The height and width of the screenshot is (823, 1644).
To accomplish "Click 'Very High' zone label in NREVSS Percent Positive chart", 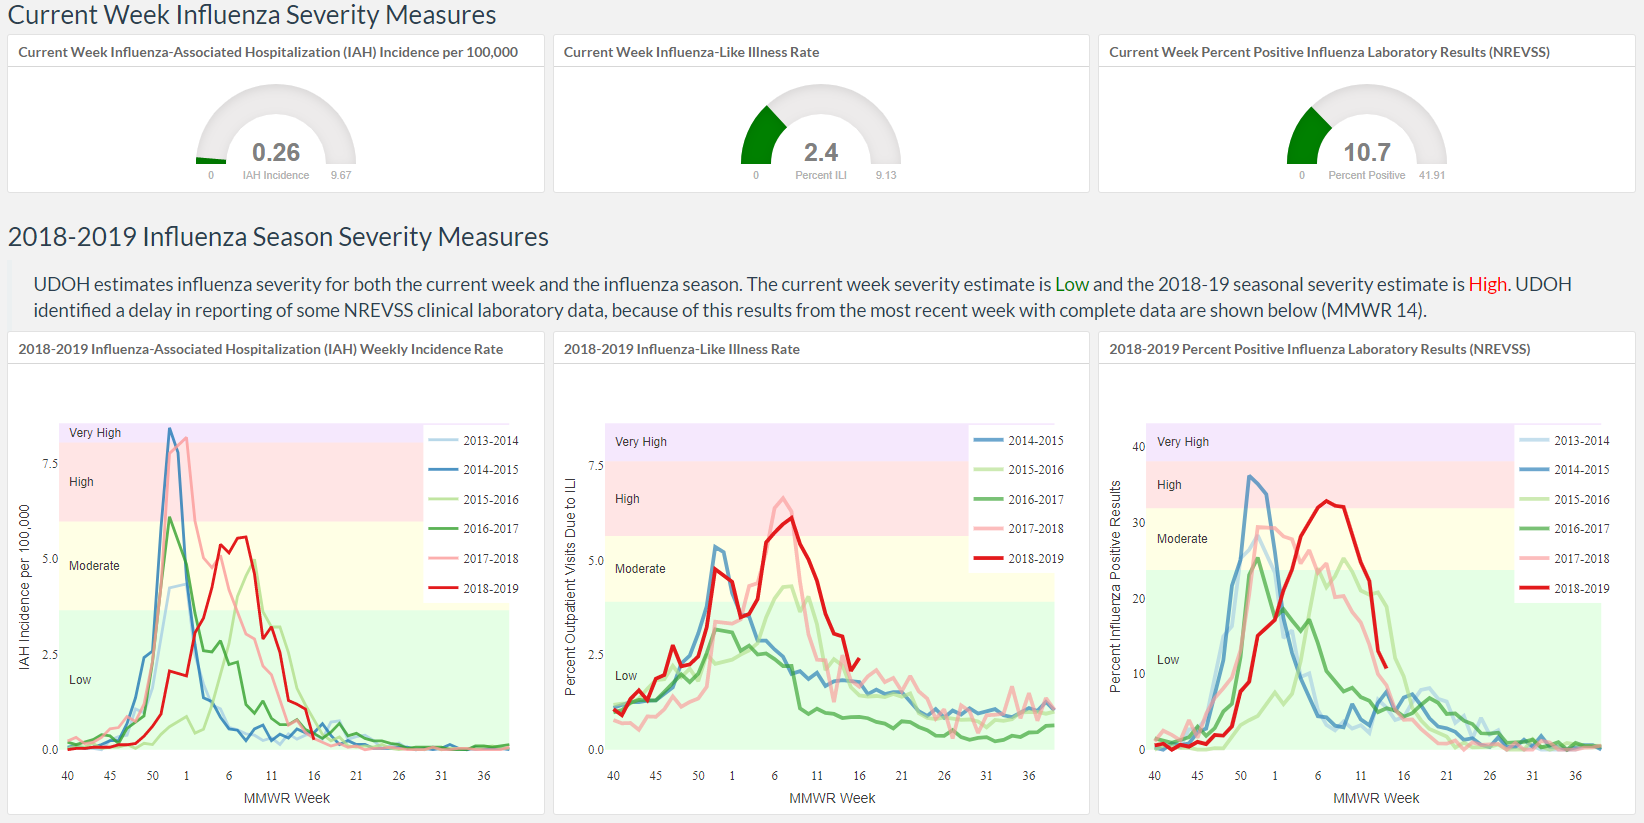I will [x=1183, y=442].
